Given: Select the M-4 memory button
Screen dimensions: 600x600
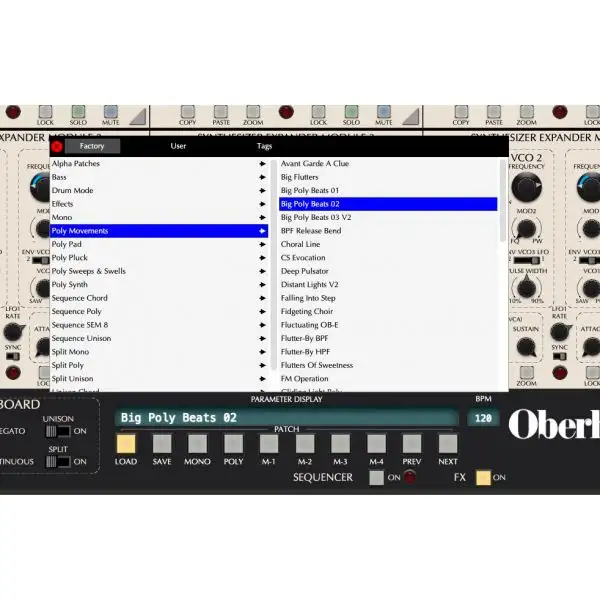Looking at the screenshot, I should coord(376,443).
